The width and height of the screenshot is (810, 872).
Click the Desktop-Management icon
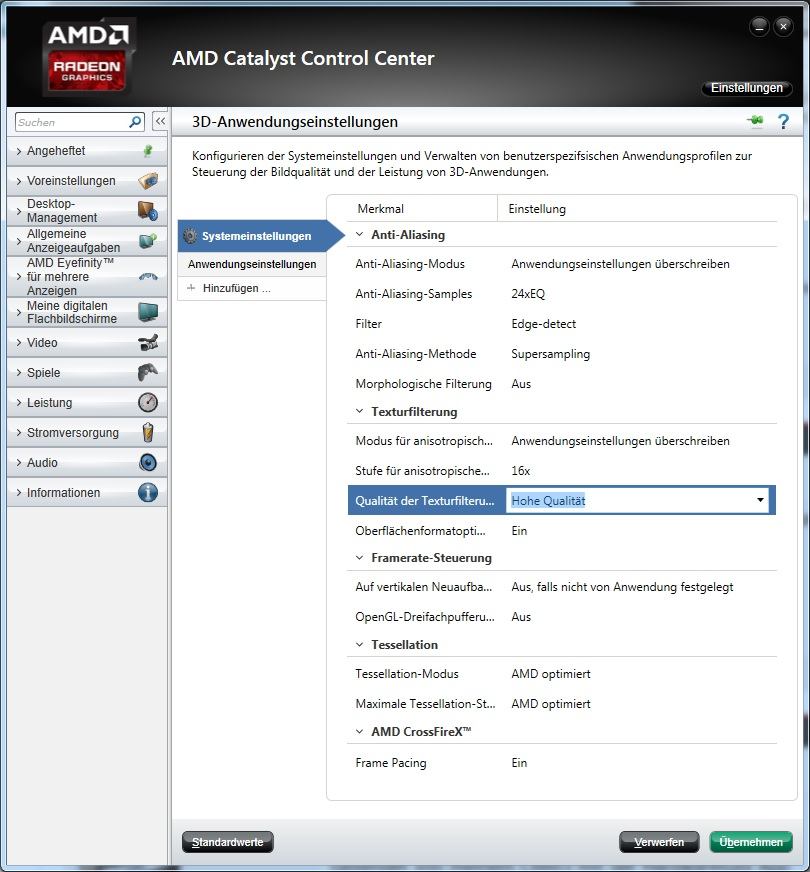(148, 211)
